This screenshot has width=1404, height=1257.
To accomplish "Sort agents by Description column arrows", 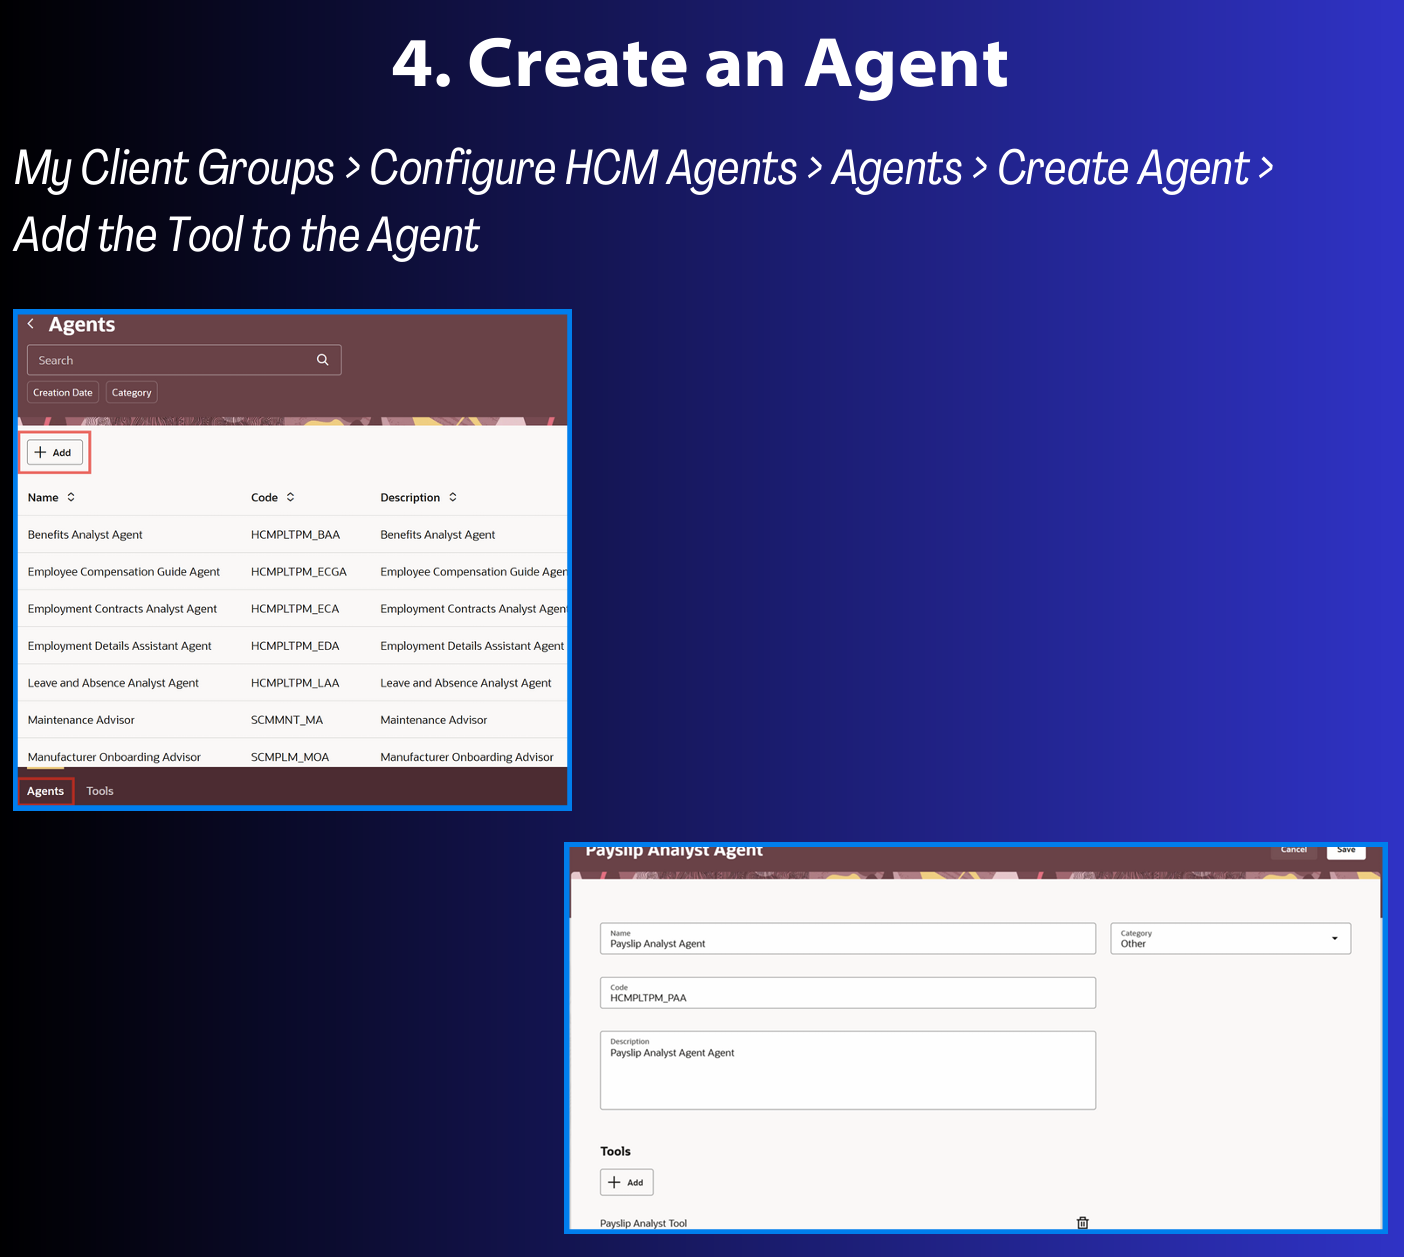I will pos(453,497).
